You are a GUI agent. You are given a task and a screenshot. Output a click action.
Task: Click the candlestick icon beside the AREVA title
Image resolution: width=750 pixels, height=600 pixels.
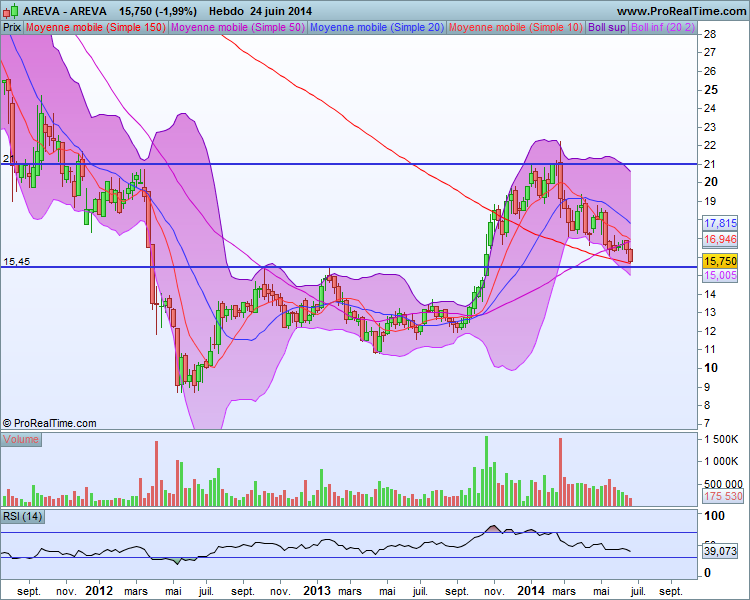(11, 11)
